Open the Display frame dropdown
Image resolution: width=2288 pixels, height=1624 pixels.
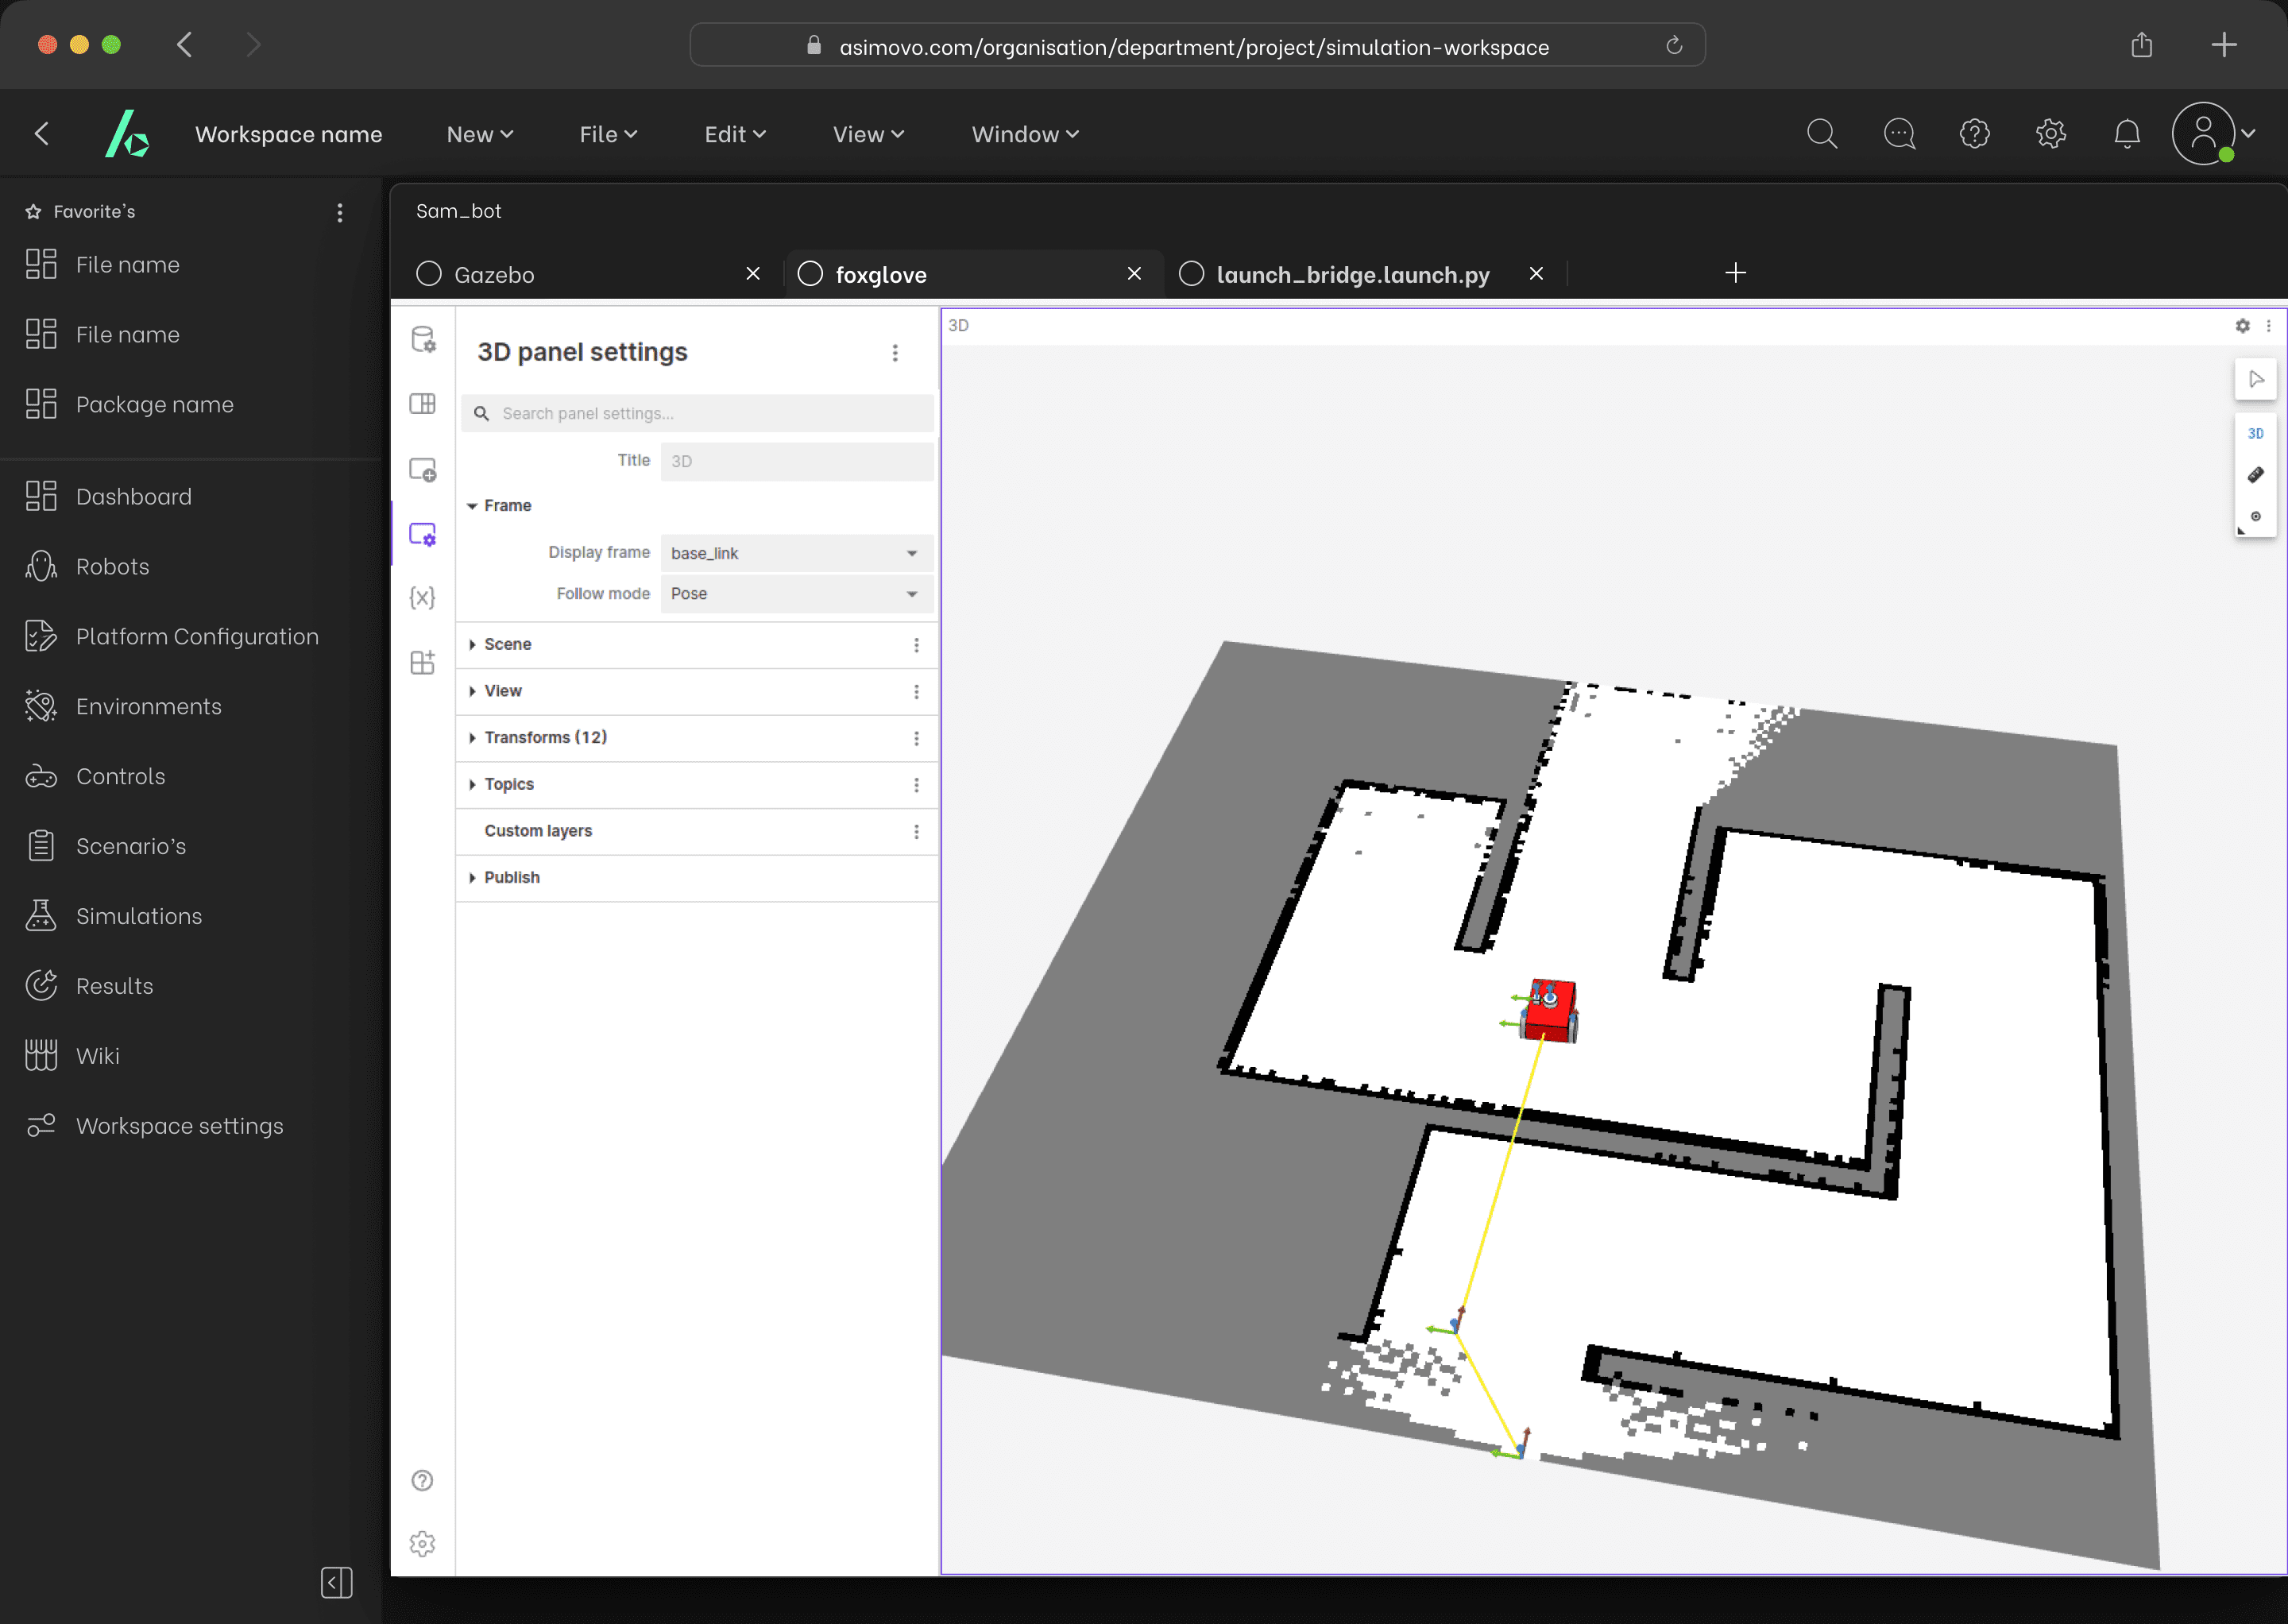[x=796, y=553]
